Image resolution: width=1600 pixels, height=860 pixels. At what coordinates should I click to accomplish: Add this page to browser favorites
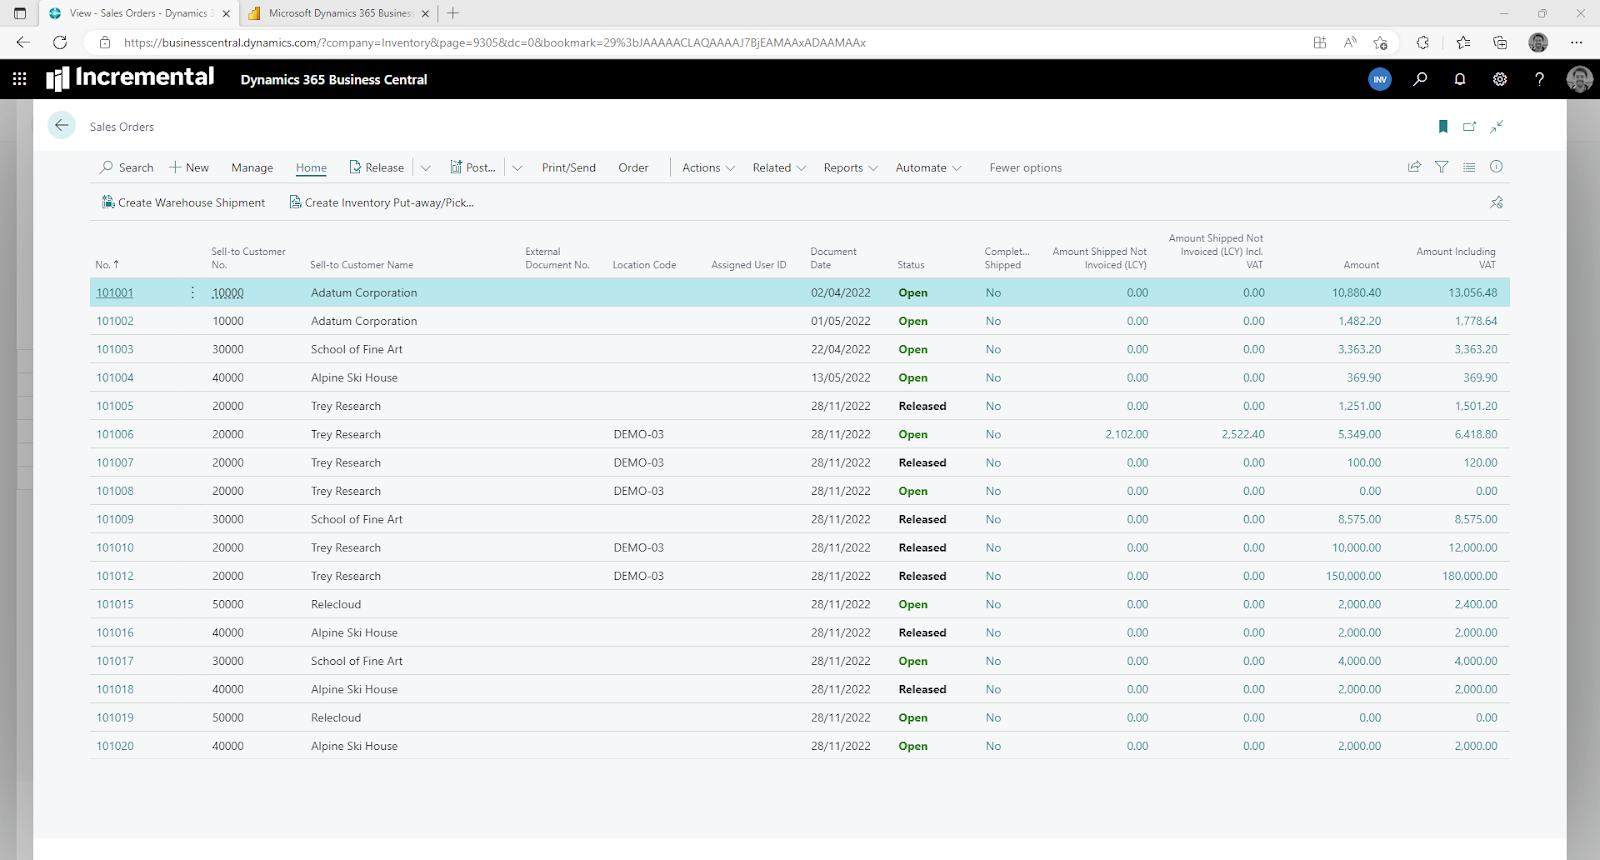click(x=1380, y=42)
